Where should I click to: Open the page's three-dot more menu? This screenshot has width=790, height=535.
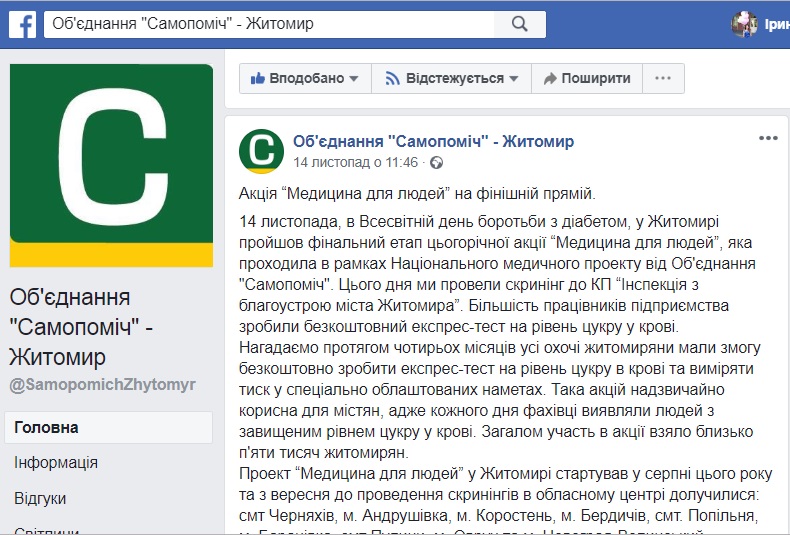tap(663, 79)
